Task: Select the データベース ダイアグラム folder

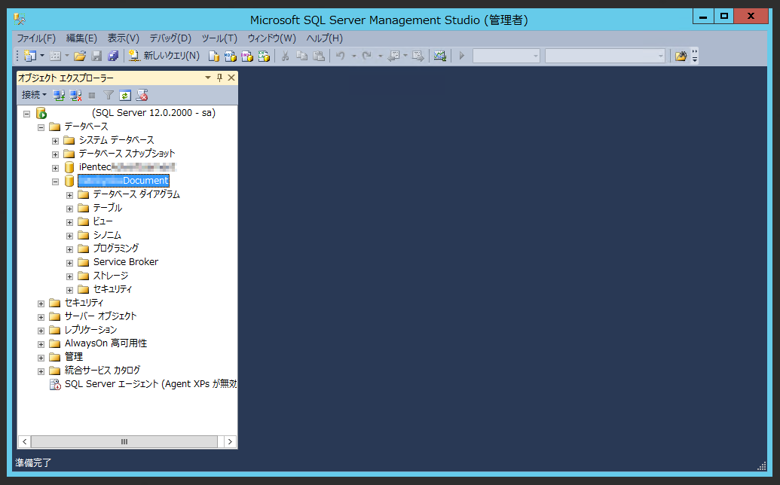Action: (136, 194)
